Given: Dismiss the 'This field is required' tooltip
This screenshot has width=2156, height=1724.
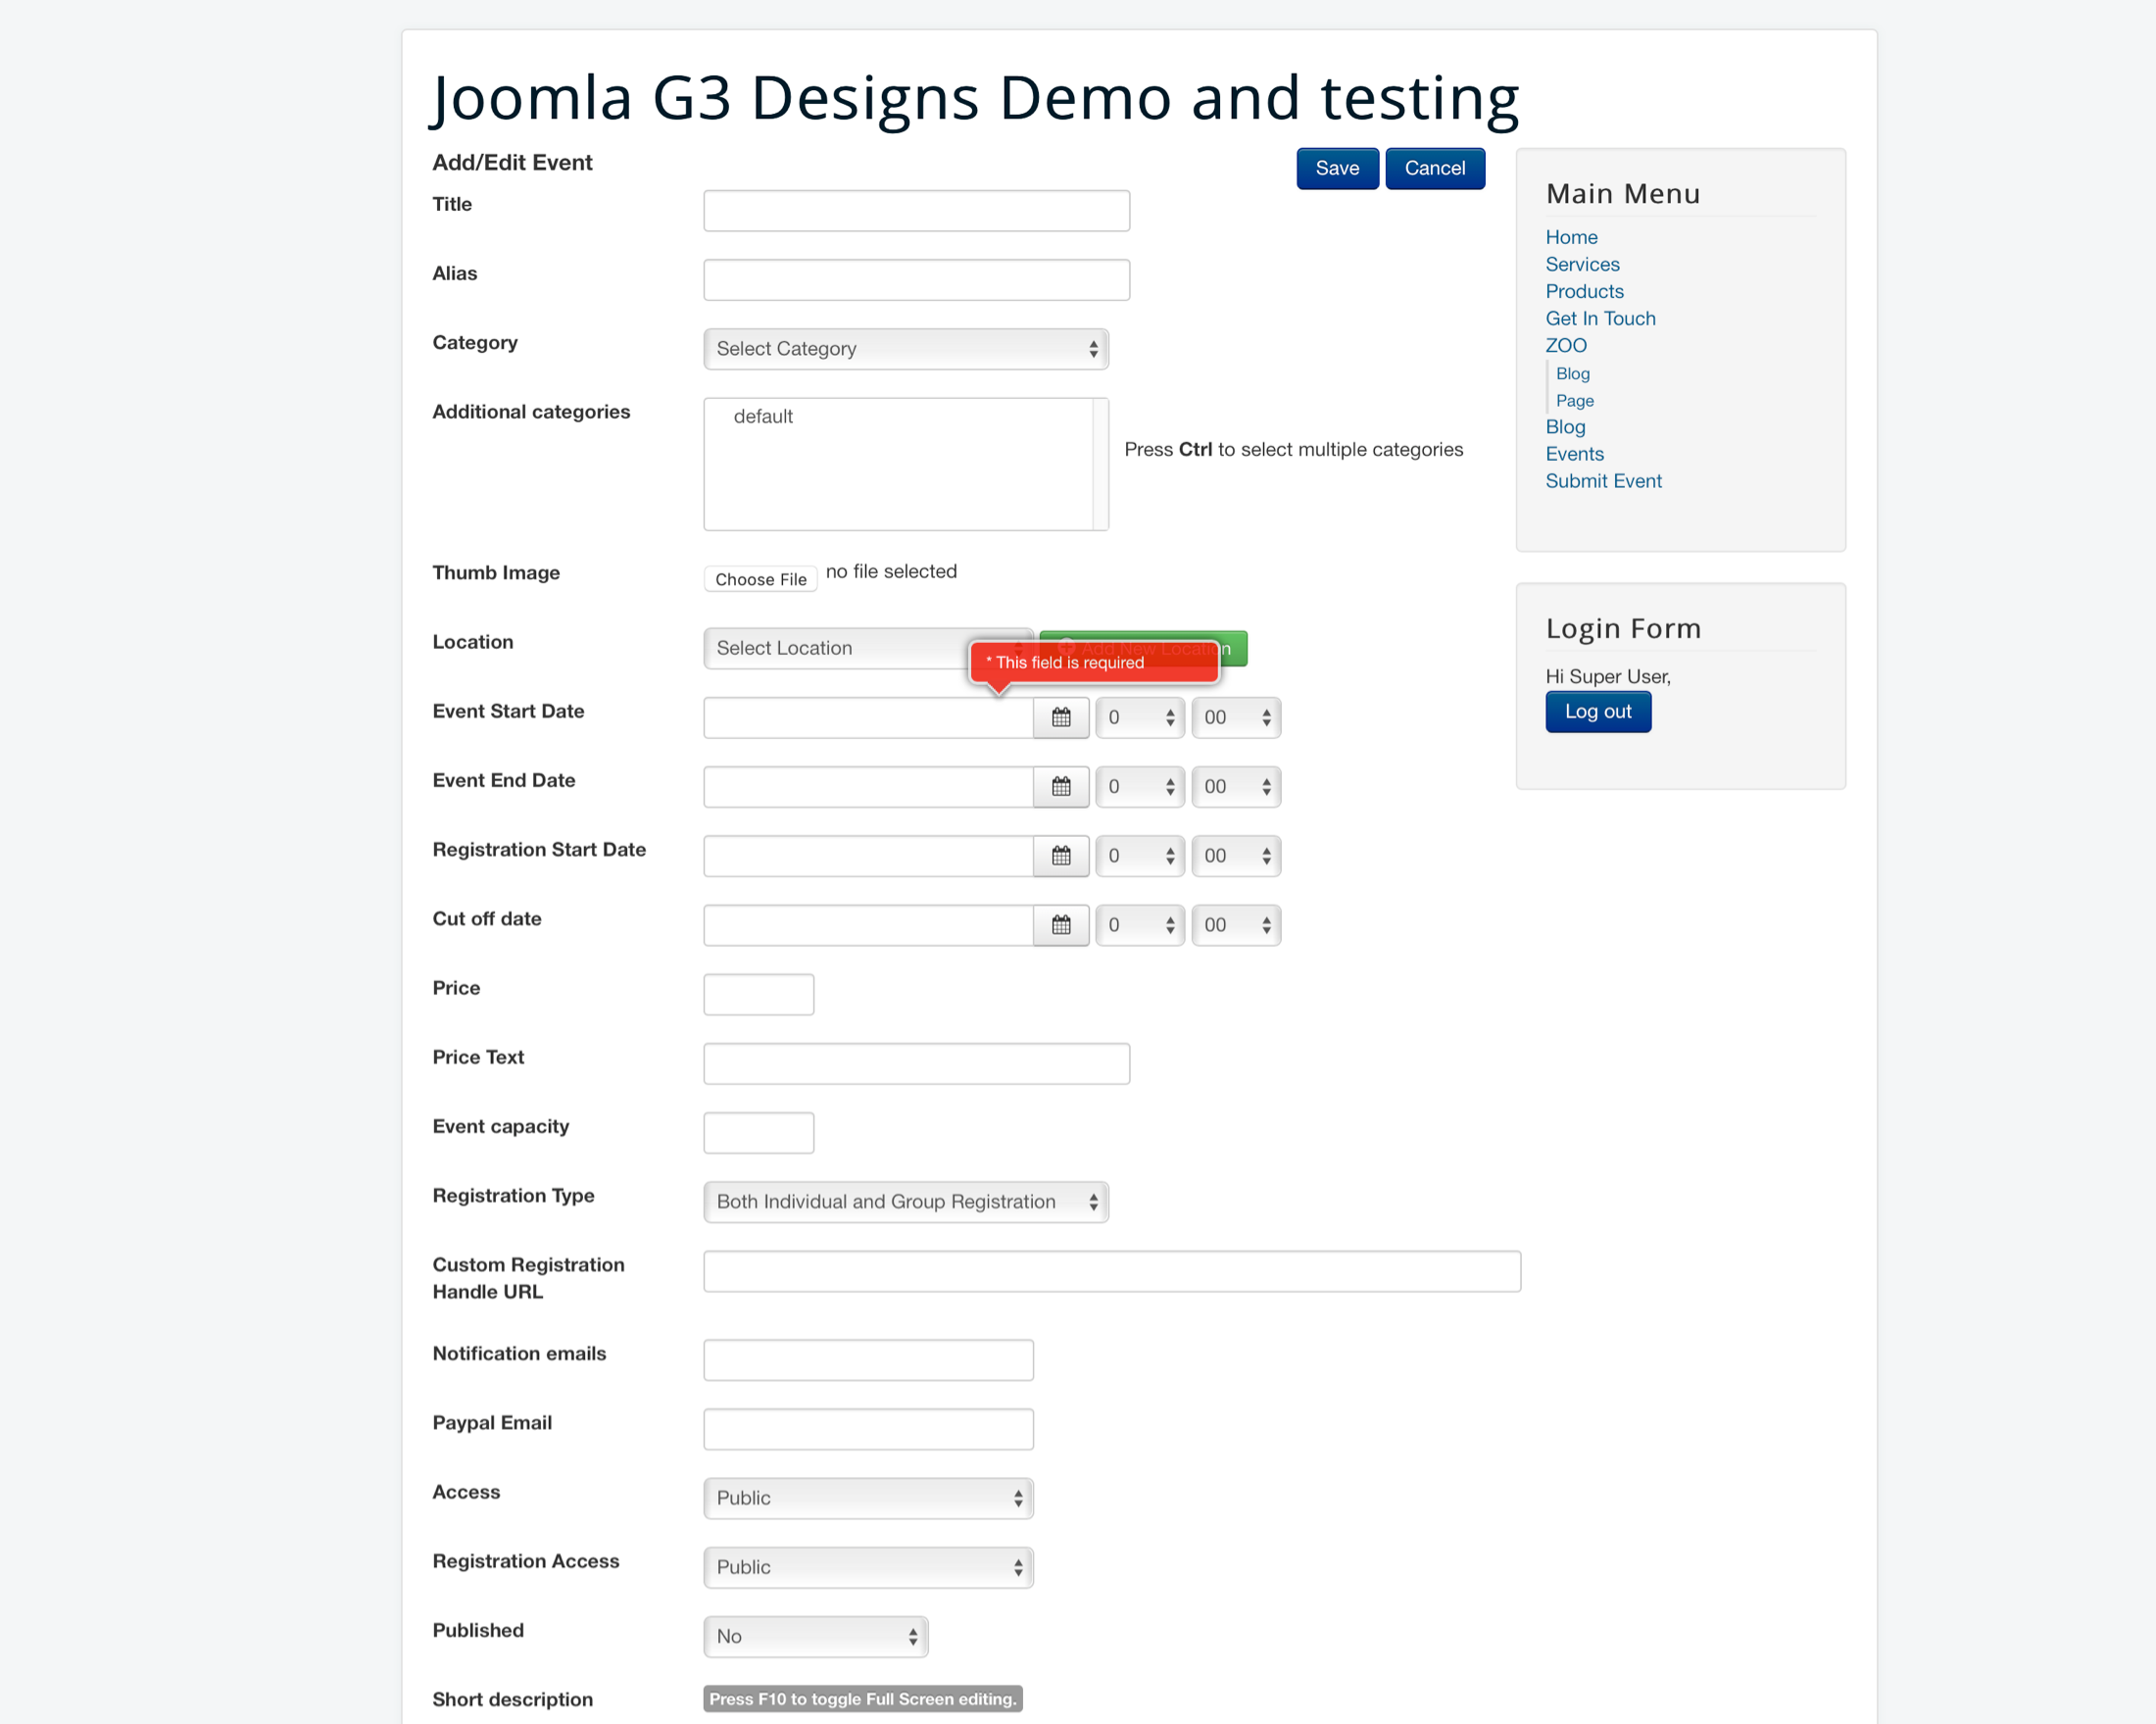Looking at the screenshot, I should pos(1093,662).
